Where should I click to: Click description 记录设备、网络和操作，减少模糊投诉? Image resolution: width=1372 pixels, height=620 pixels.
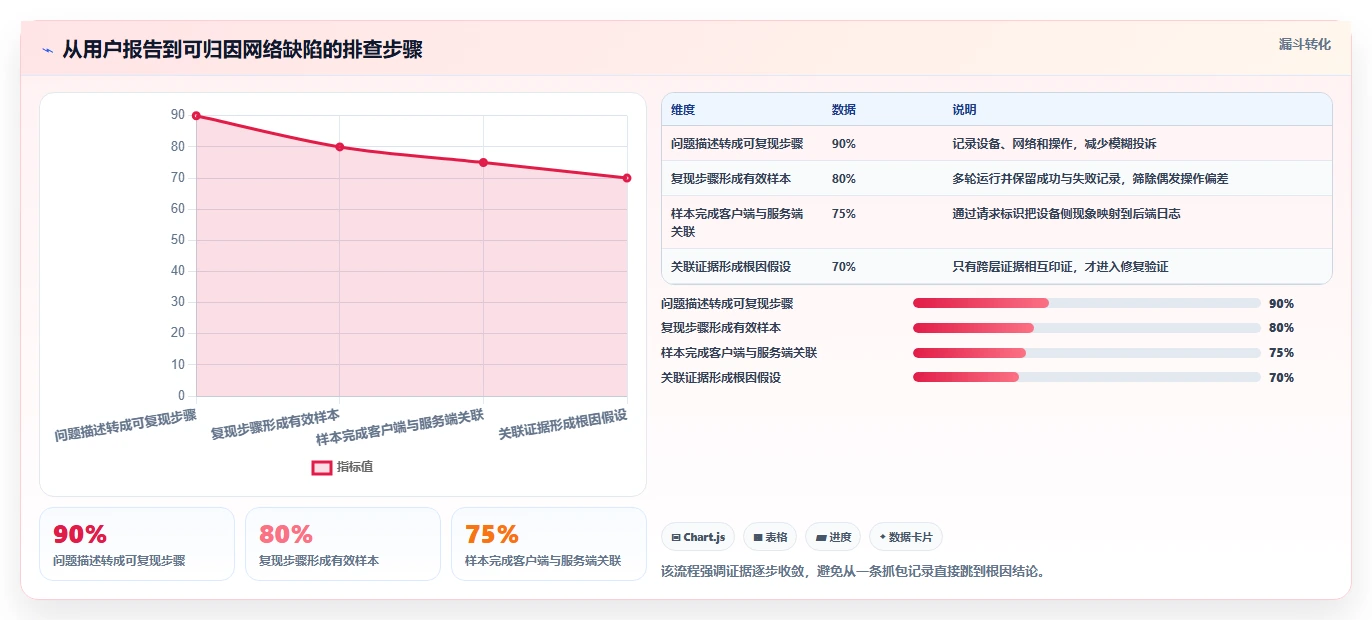[1055, 144]
